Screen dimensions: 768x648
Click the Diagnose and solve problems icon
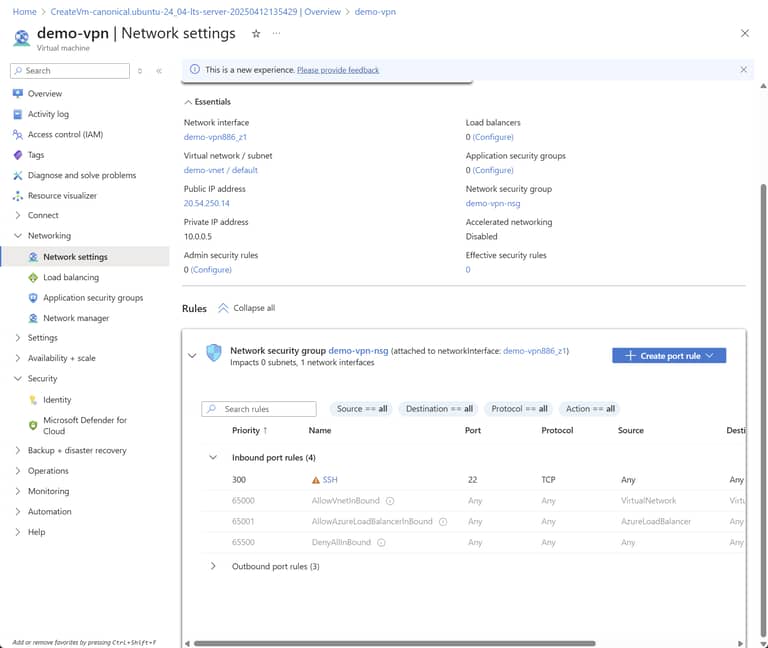tap(18, 175)
